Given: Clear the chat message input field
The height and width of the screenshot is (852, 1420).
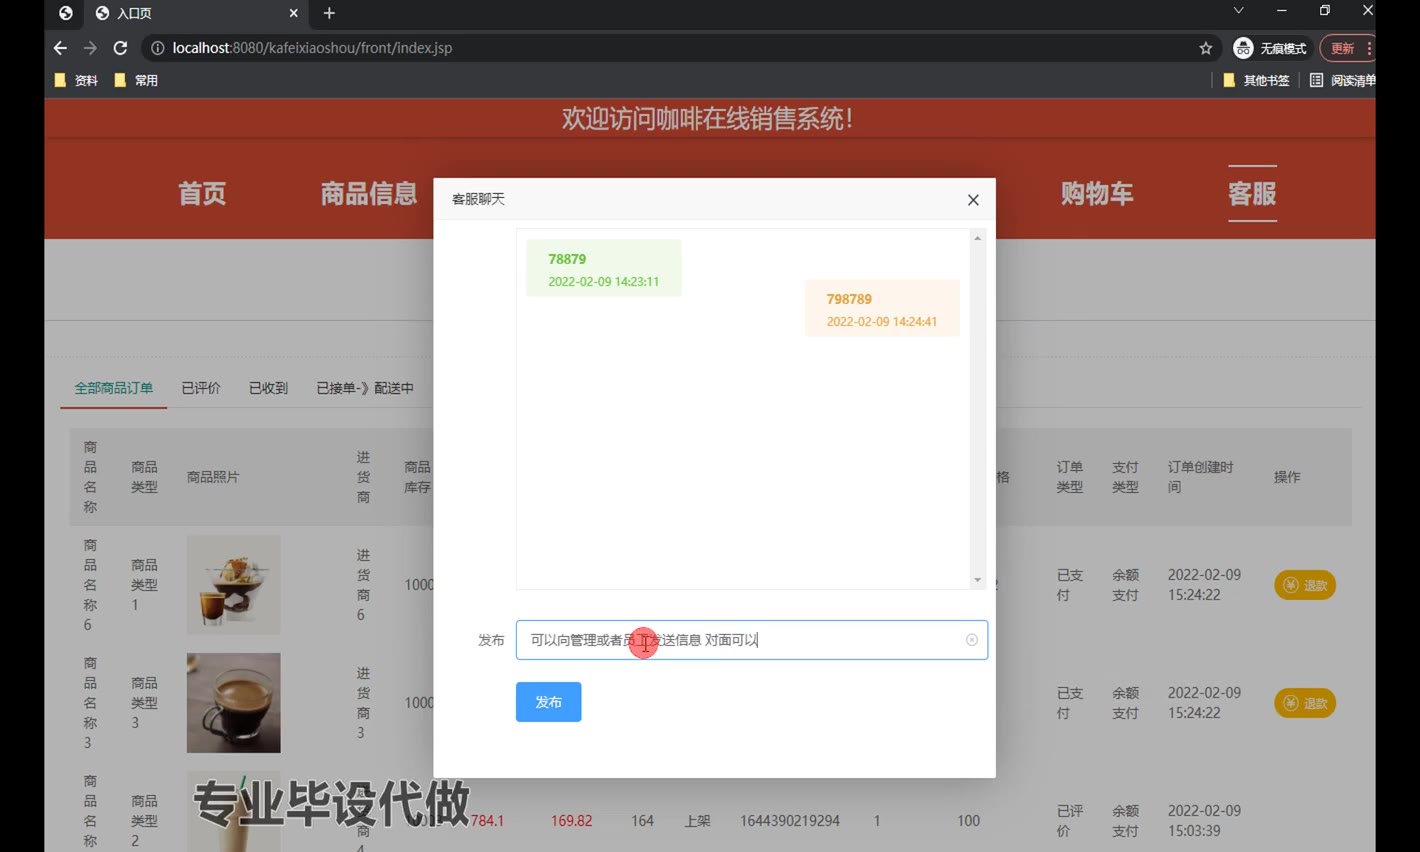Looking at the screenshot, I should tap(971, 640).
